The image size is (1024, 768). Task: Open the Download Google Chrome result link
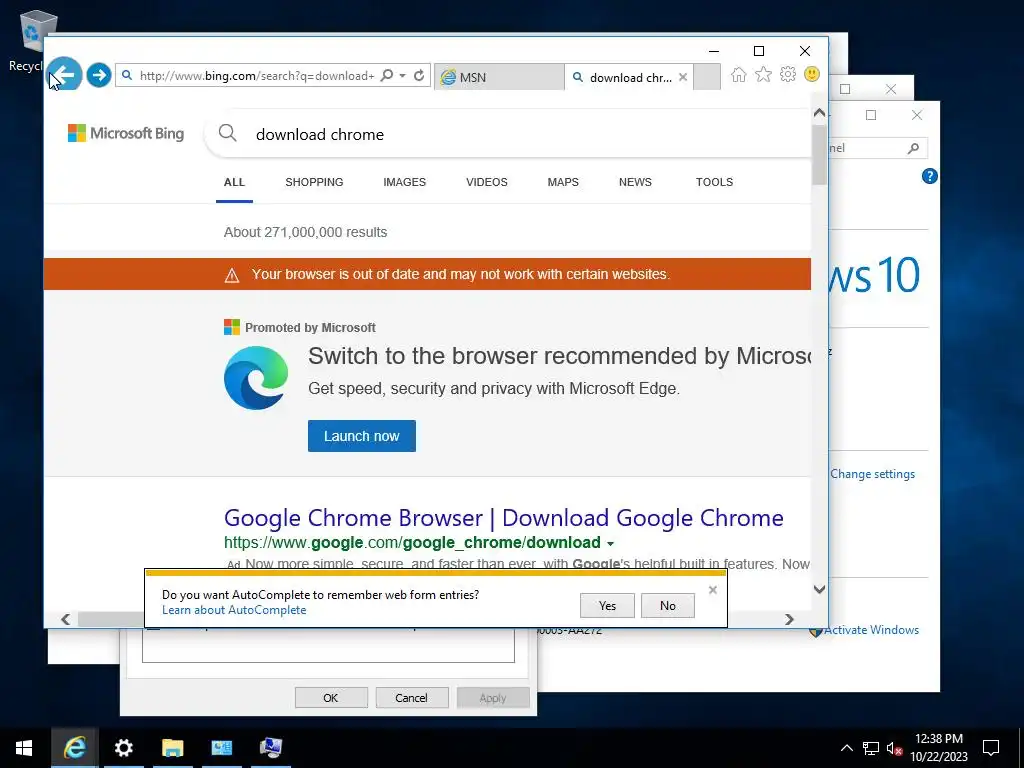pyautogui.click(x=504, y=518)
